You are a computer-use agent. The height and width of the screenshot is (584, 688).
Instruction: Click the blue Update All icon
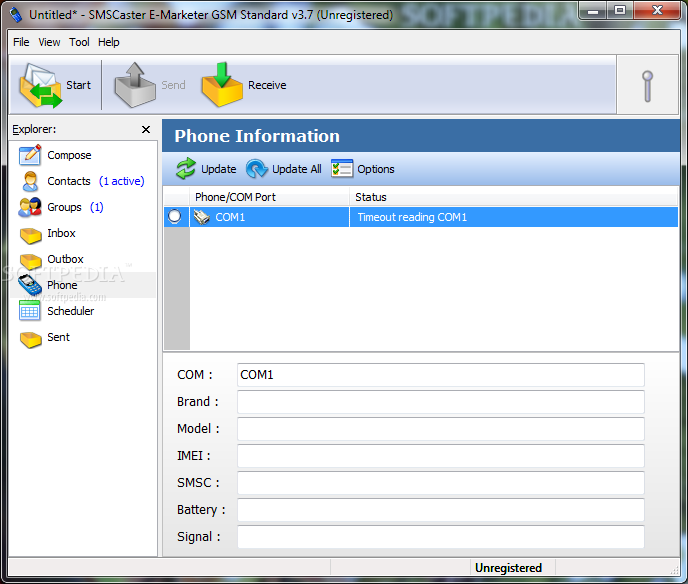[257, 168]
